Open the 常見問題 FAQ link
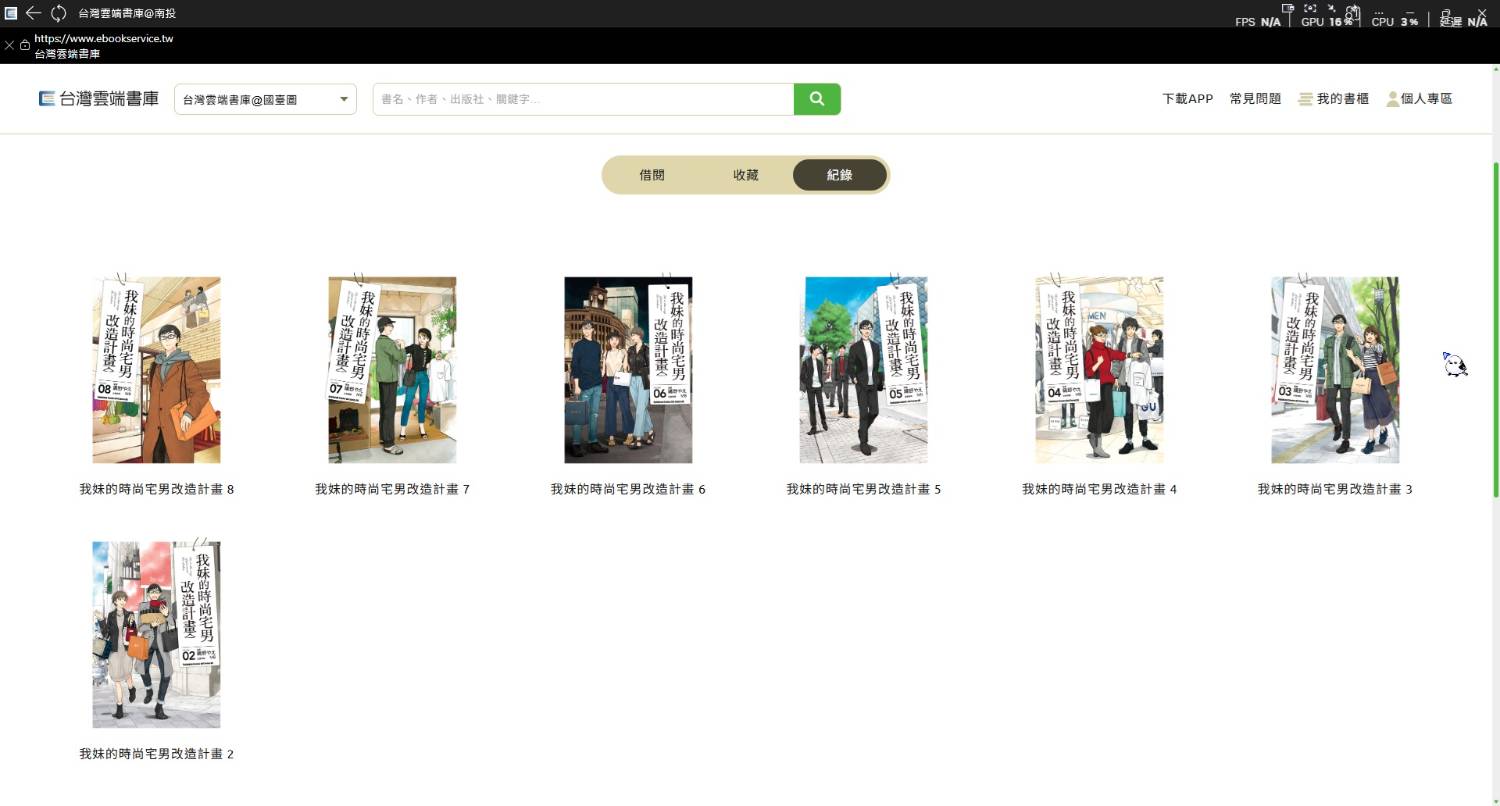1500x806 pixels. (x=1255, y=99)
